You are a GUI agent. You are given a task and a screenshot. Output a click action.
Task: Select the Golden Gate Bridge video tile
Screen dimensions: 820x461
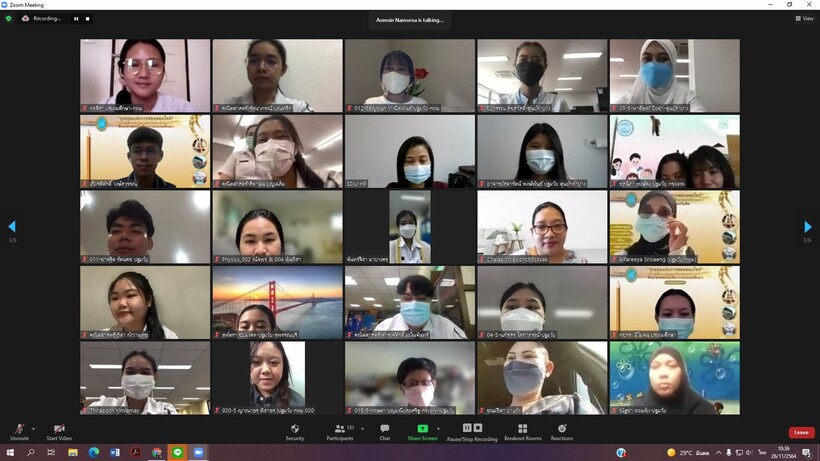(x=277, y=302)
